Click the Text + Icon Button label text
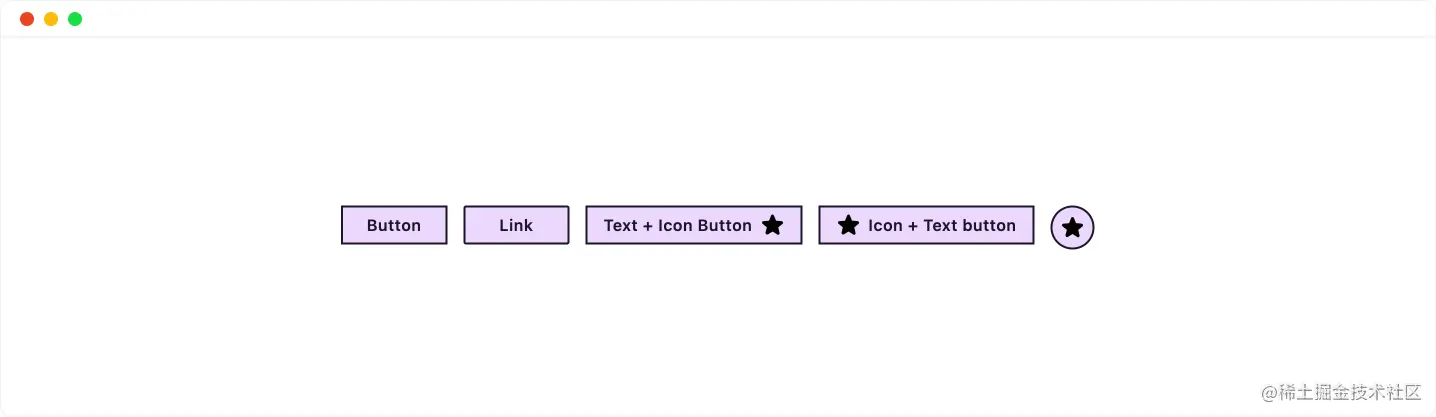 coord(677,225)
